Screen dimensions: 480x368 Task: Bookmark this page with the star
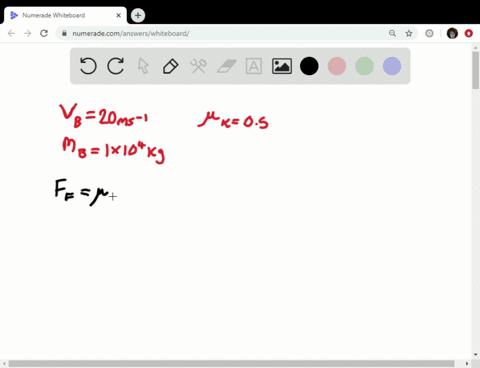tap(409, 33)
